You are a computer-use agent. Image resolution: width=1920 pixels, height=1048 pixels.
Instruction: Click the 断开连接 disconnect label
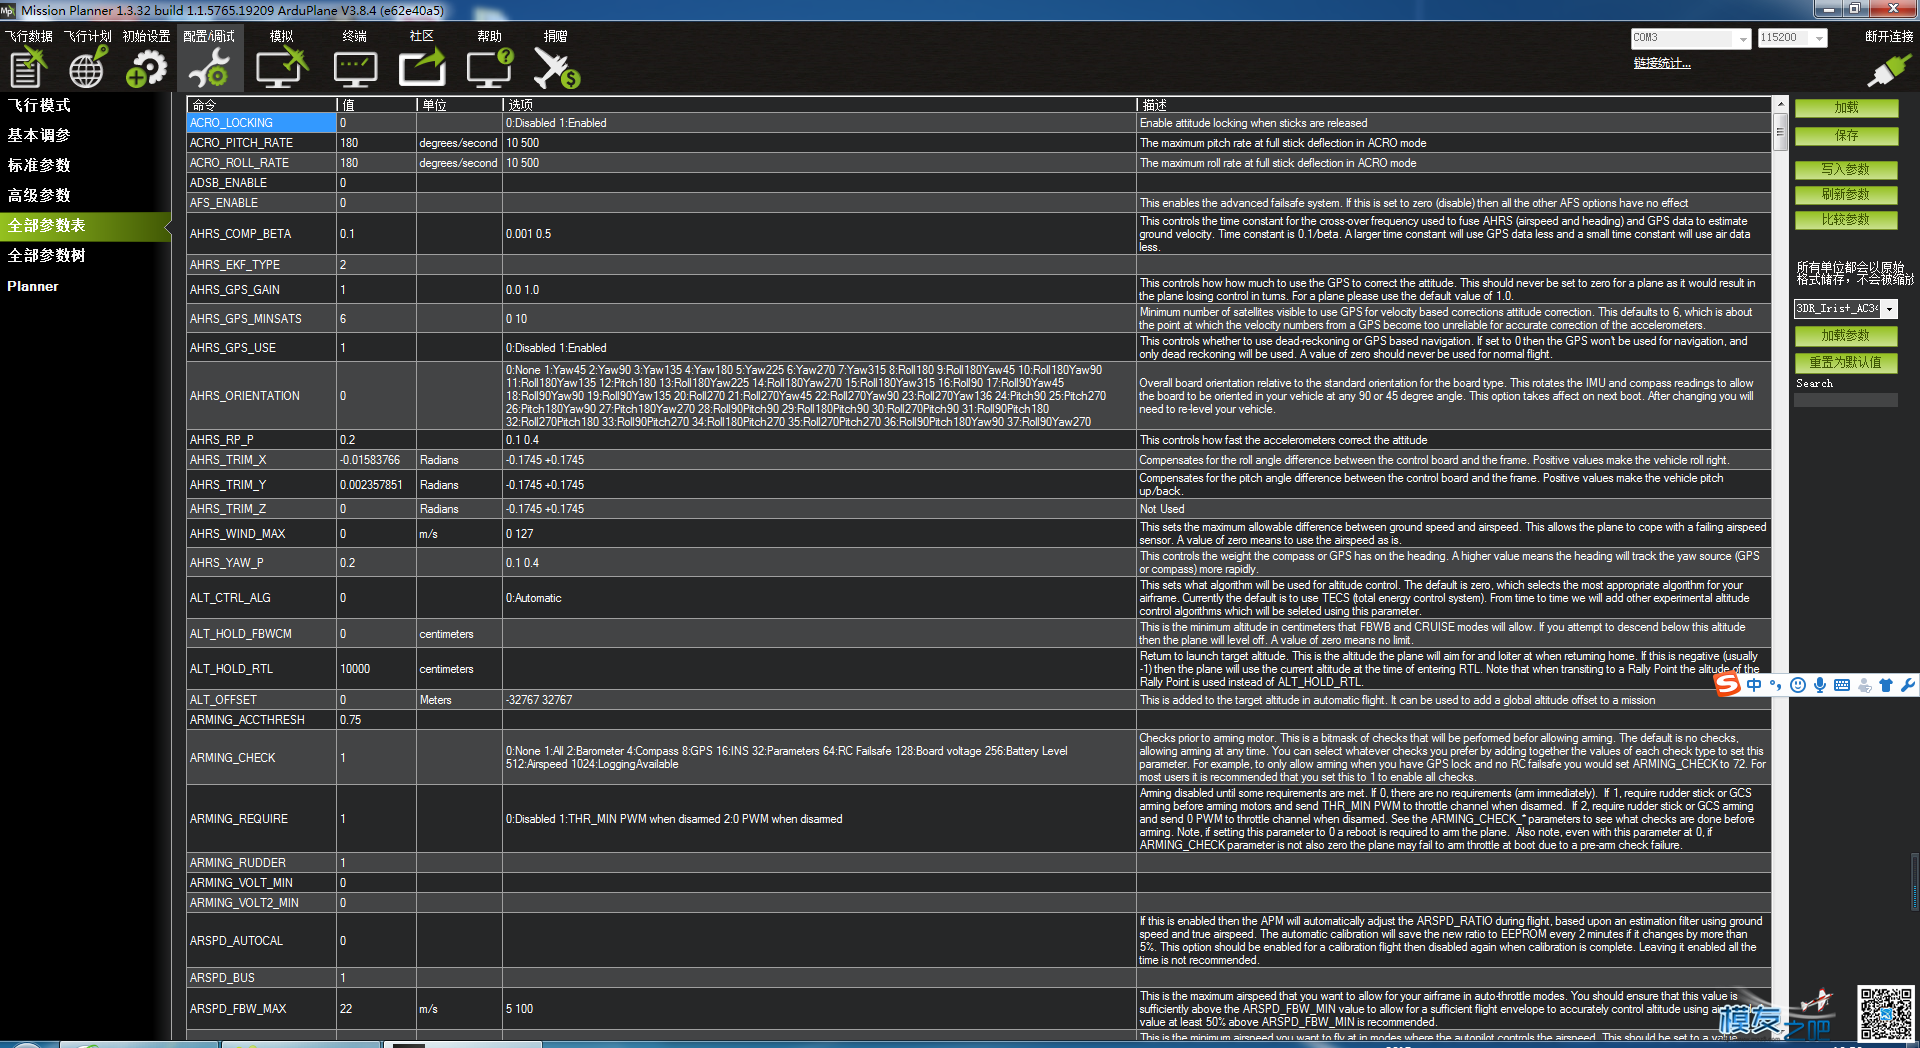(1888, 36)
